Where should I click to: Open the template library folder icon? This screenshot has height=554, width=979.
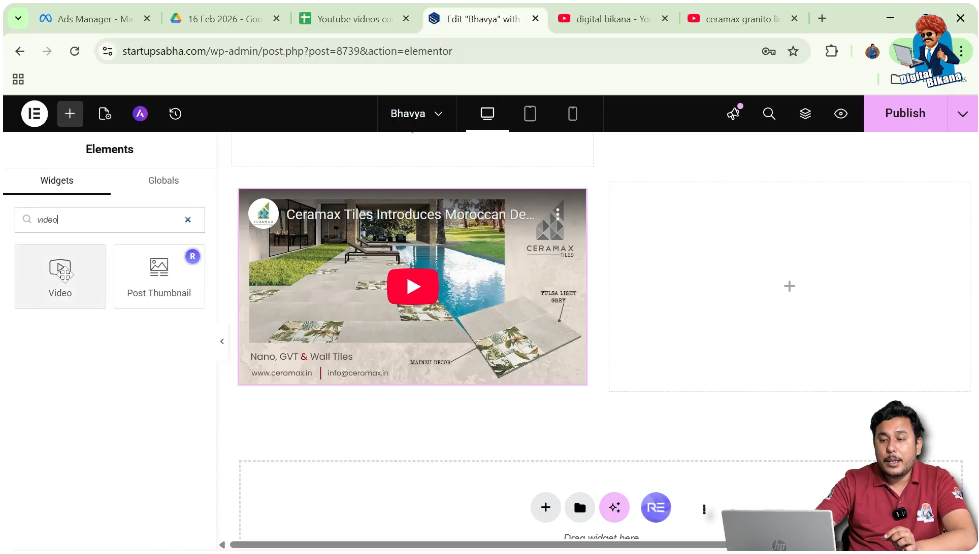pos(579,507)
